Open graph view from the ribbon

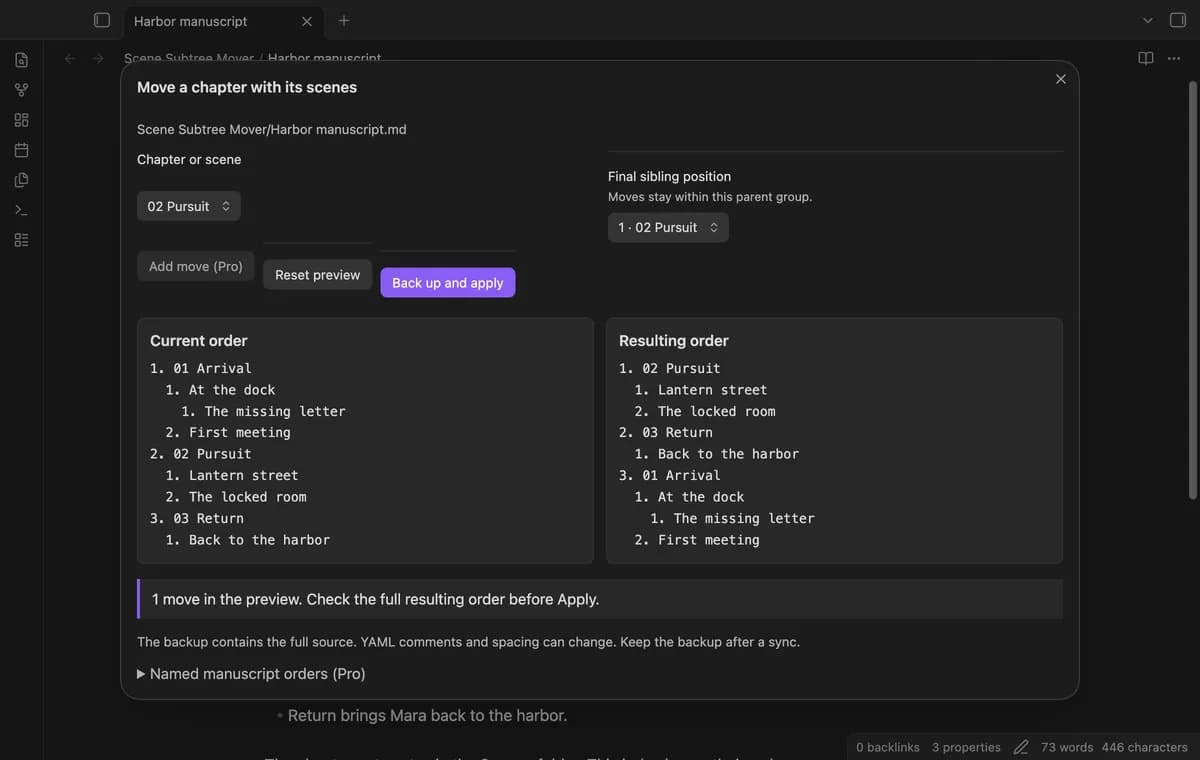pos(21,90)
